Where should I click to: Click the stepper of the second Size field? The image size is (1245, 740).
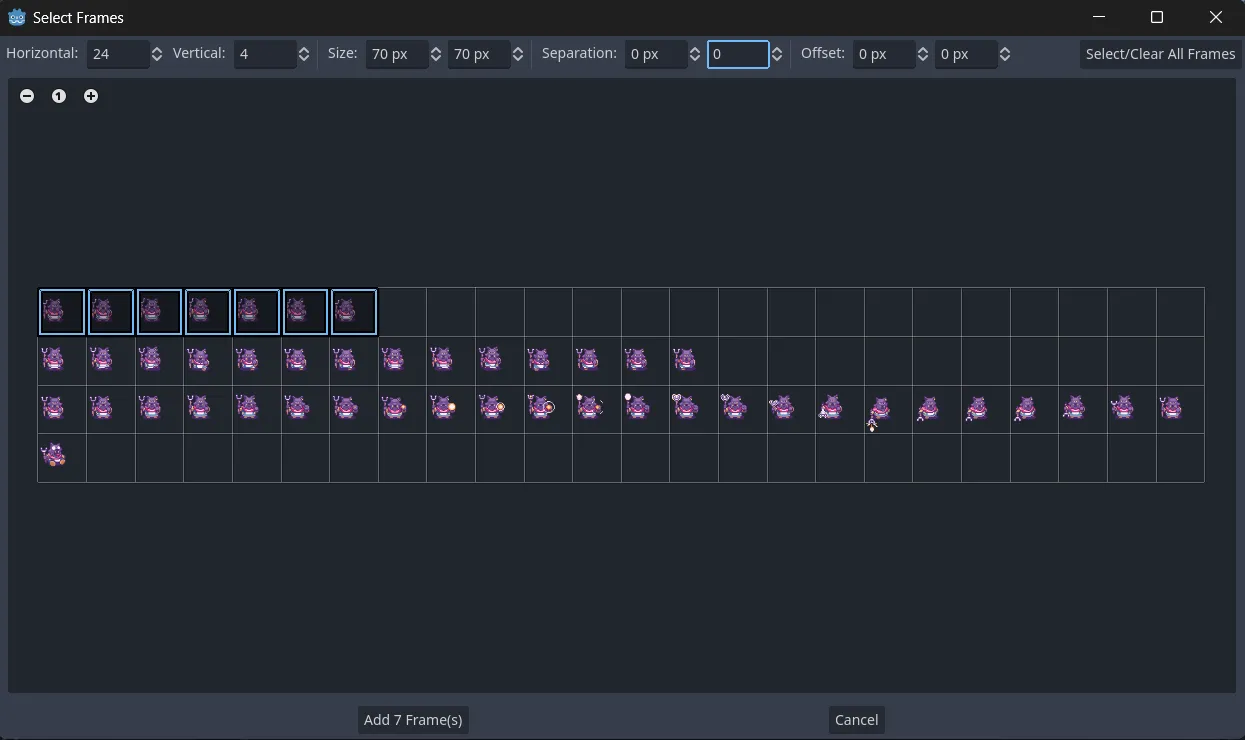coord(518,54)
